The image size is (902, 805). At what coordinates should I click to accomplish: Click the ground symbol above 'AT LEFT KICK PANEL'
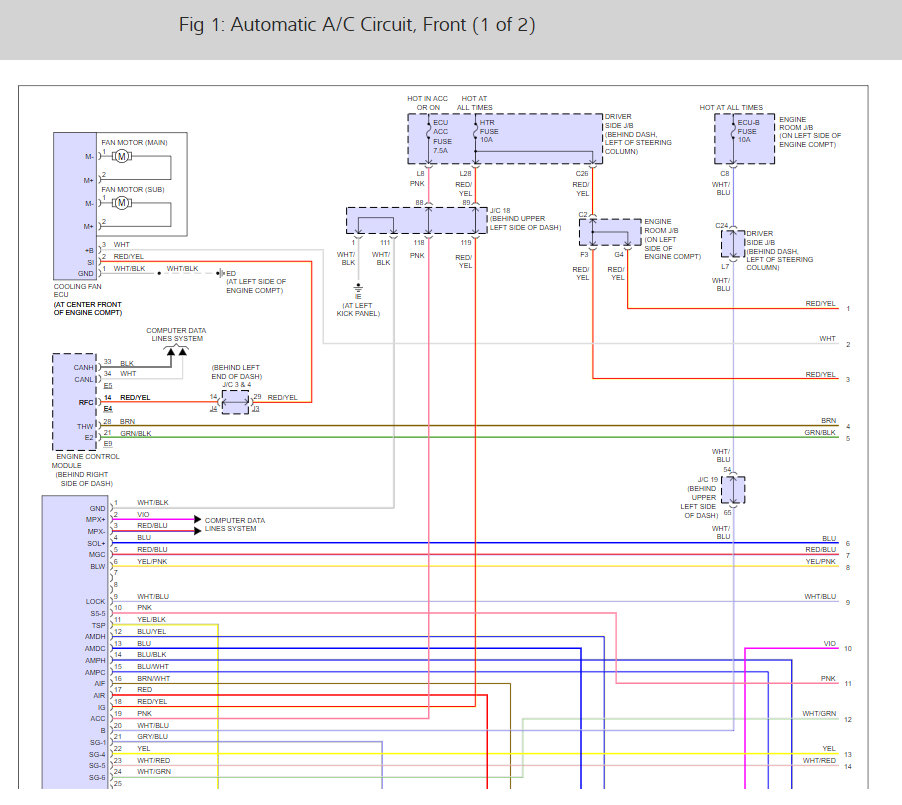(358, 290)
